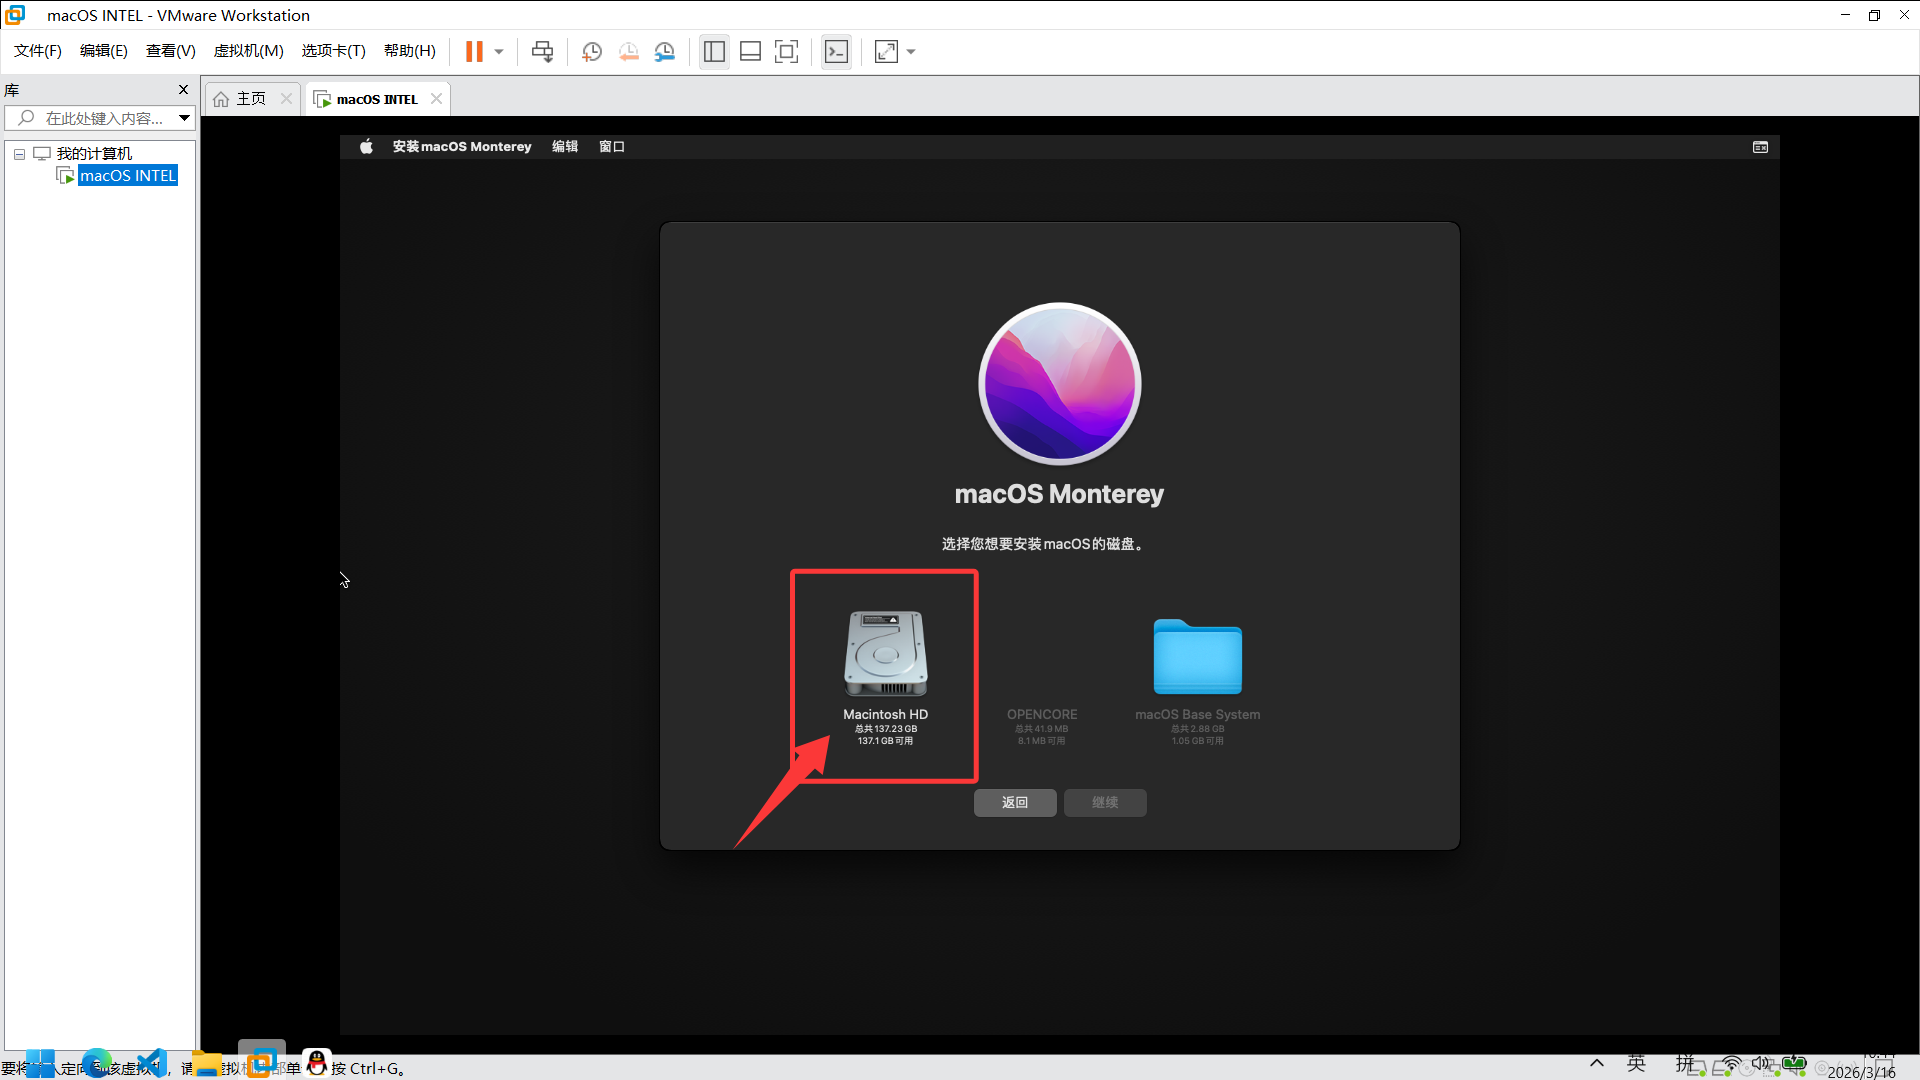Toggle the library sidebar view icon

tap(714, 52)
